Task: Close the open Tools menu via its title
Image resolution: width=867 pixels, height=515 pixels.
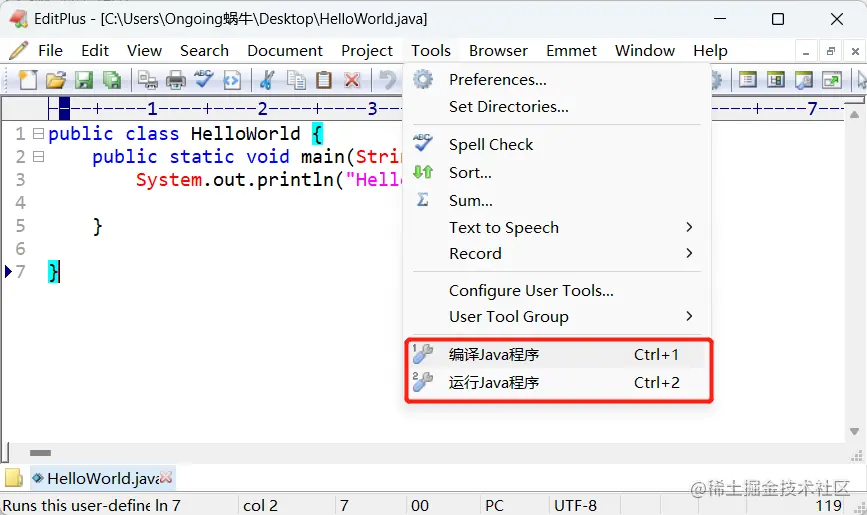Action: coord(431,51)
